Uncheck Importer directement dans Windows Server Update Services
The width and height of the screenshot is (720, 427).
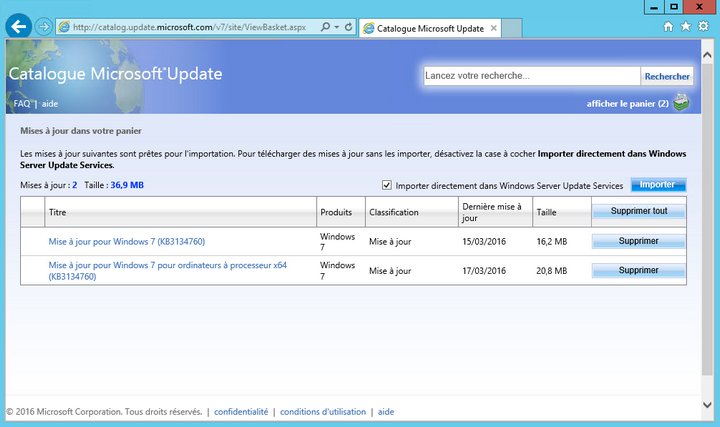[x=387, y=185]
